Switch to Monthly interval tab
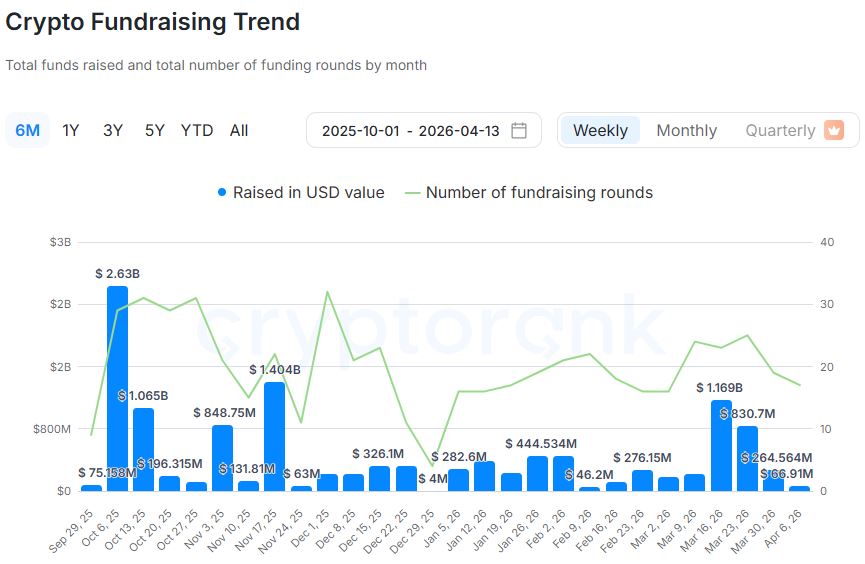865x564 pixels. coord(686,131)
